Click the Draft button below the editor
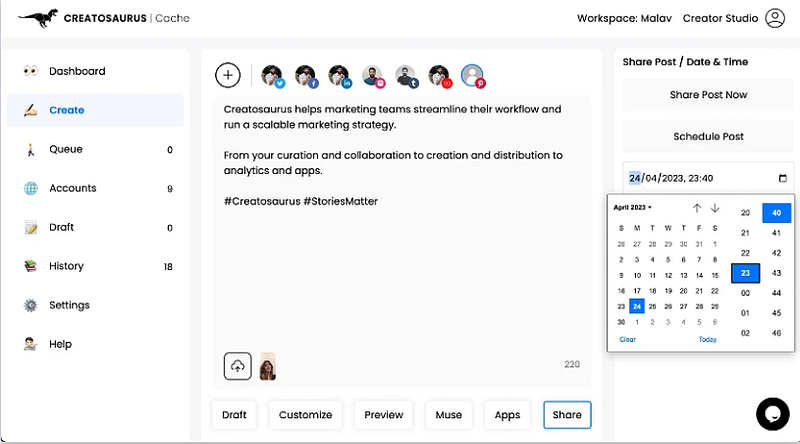This screenshot has height=444, width=800. [234, 415]
